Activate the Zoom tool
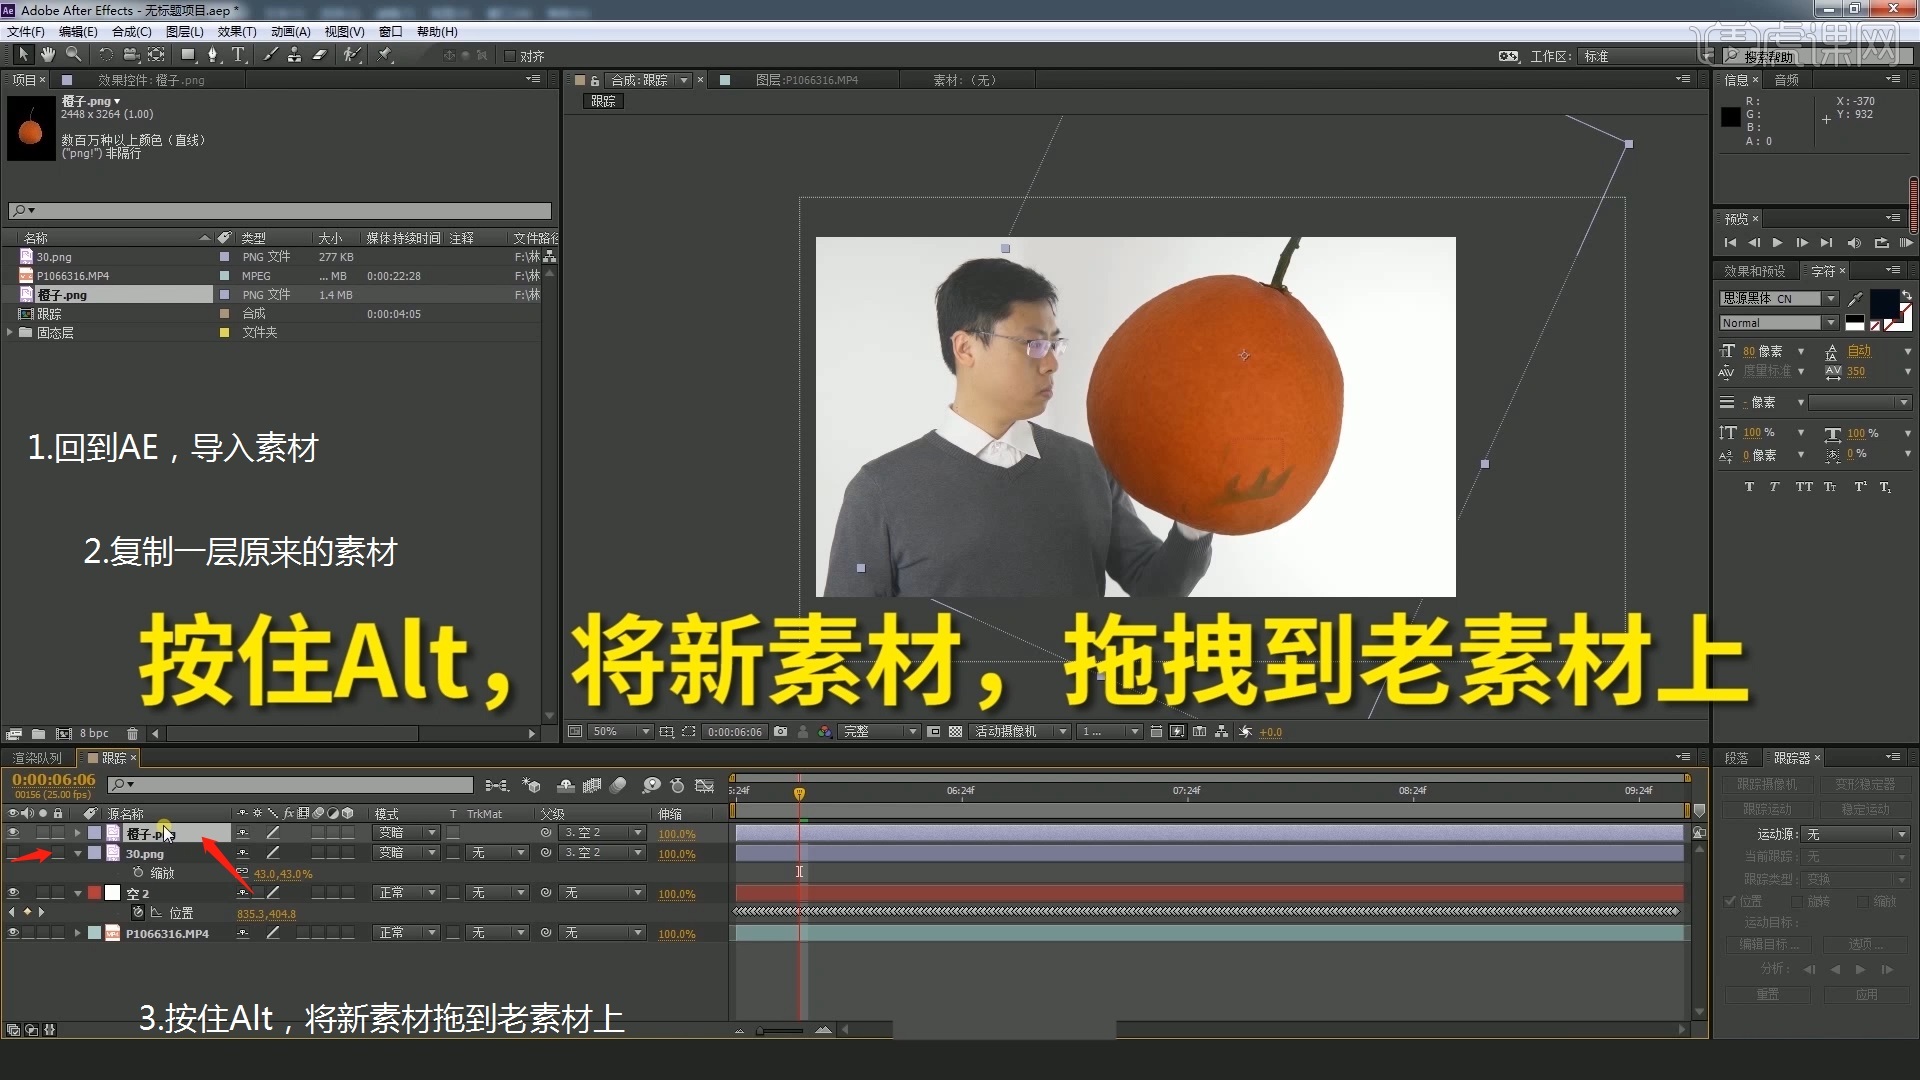Image resolution: width=1920 pixels, height=1080 pixels. coord(73,54)
